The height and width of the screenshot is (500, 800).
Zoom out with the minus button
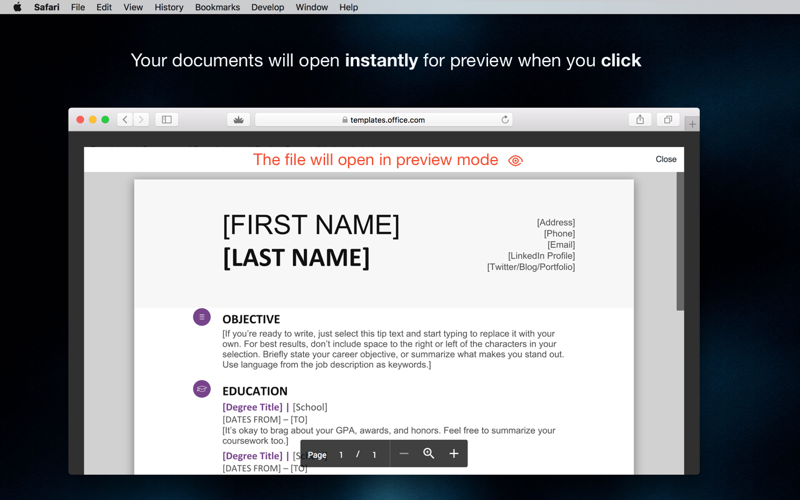pos(404,454)
